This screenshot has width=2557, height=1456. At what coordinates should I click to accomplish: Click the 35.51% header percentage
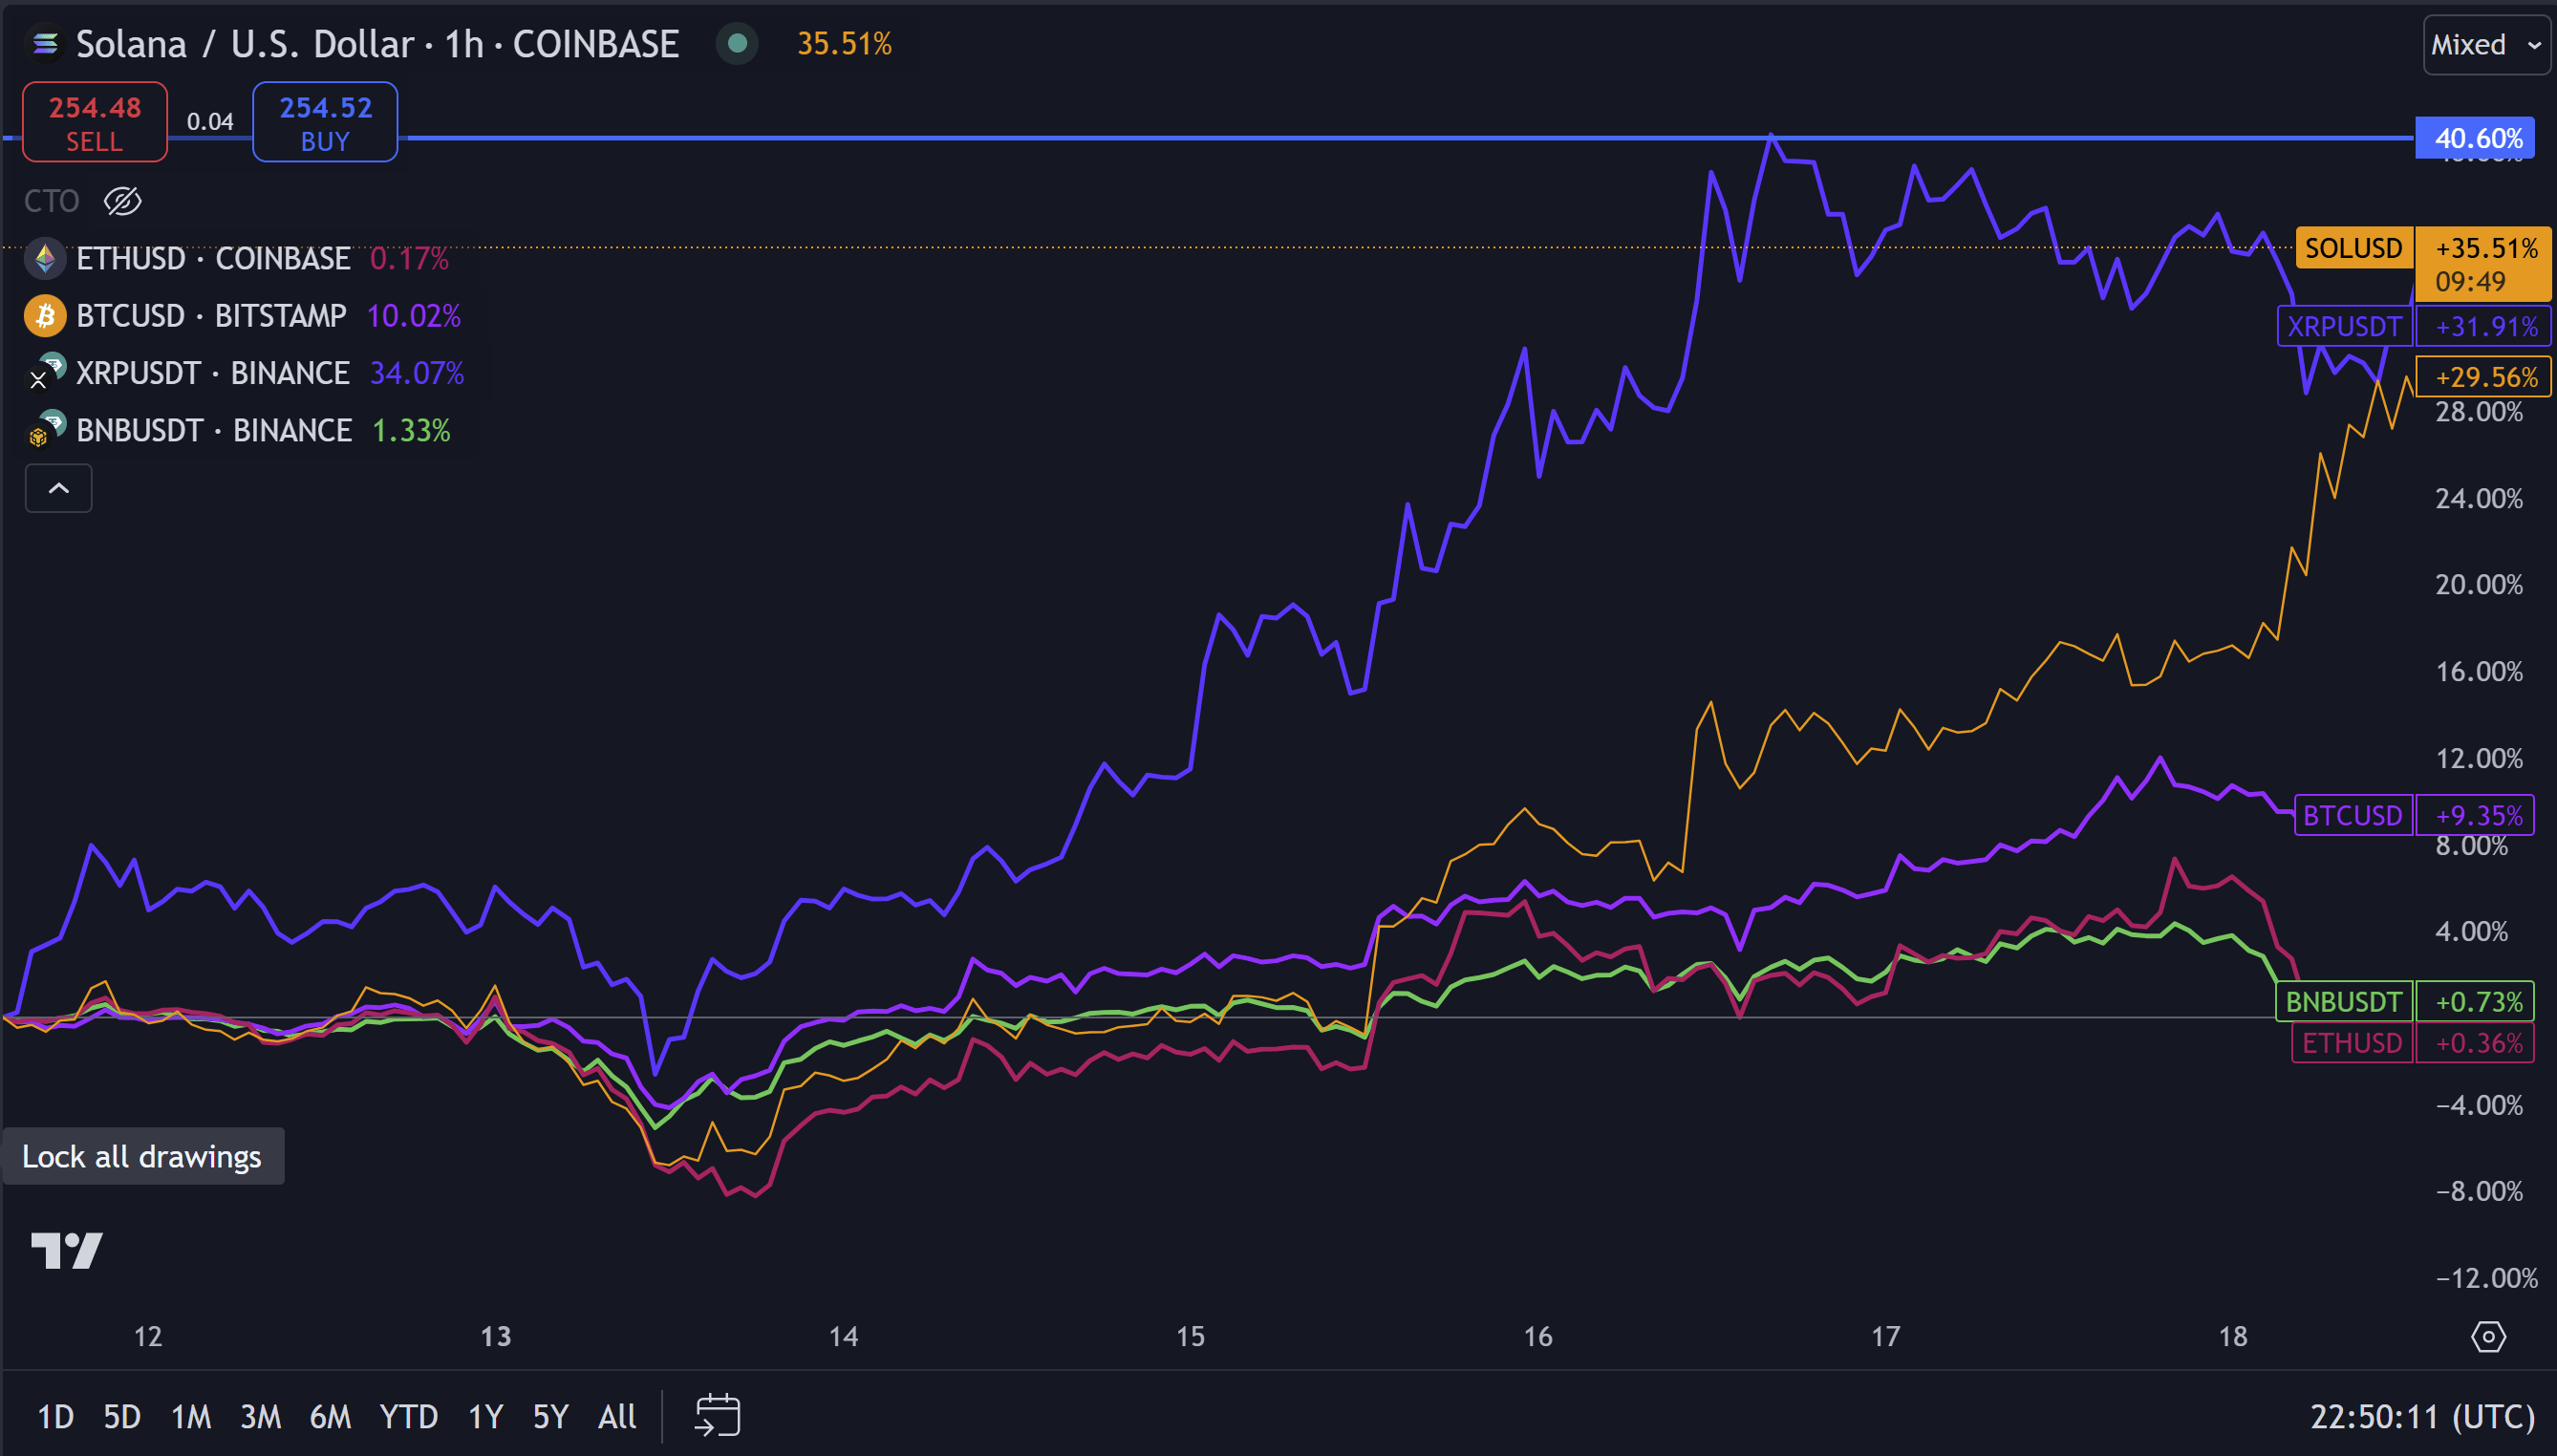pos(844,44)
